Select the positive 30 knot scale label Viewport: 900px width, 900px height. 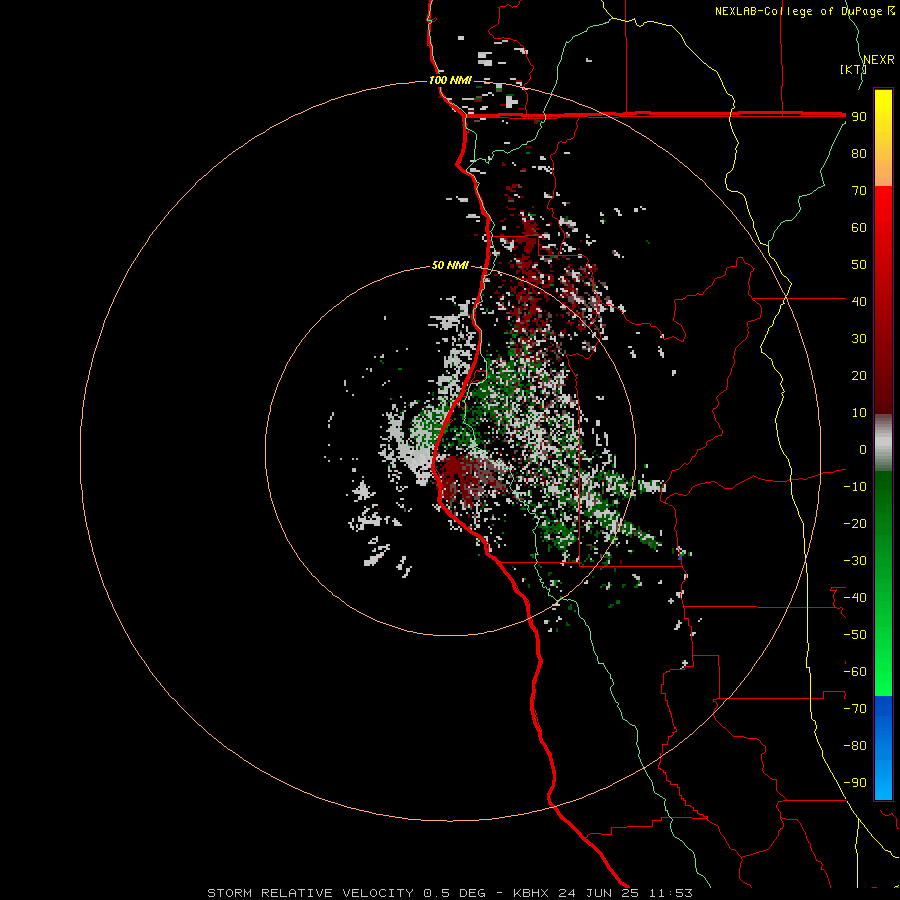(x=859, y=339)
